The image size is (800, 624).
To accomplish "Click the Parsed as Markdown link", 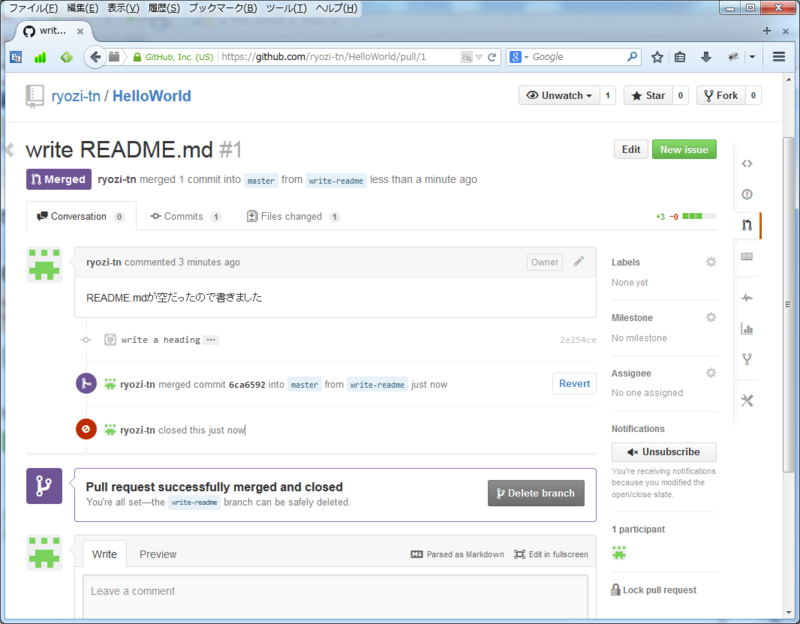I will pos(457,554).
